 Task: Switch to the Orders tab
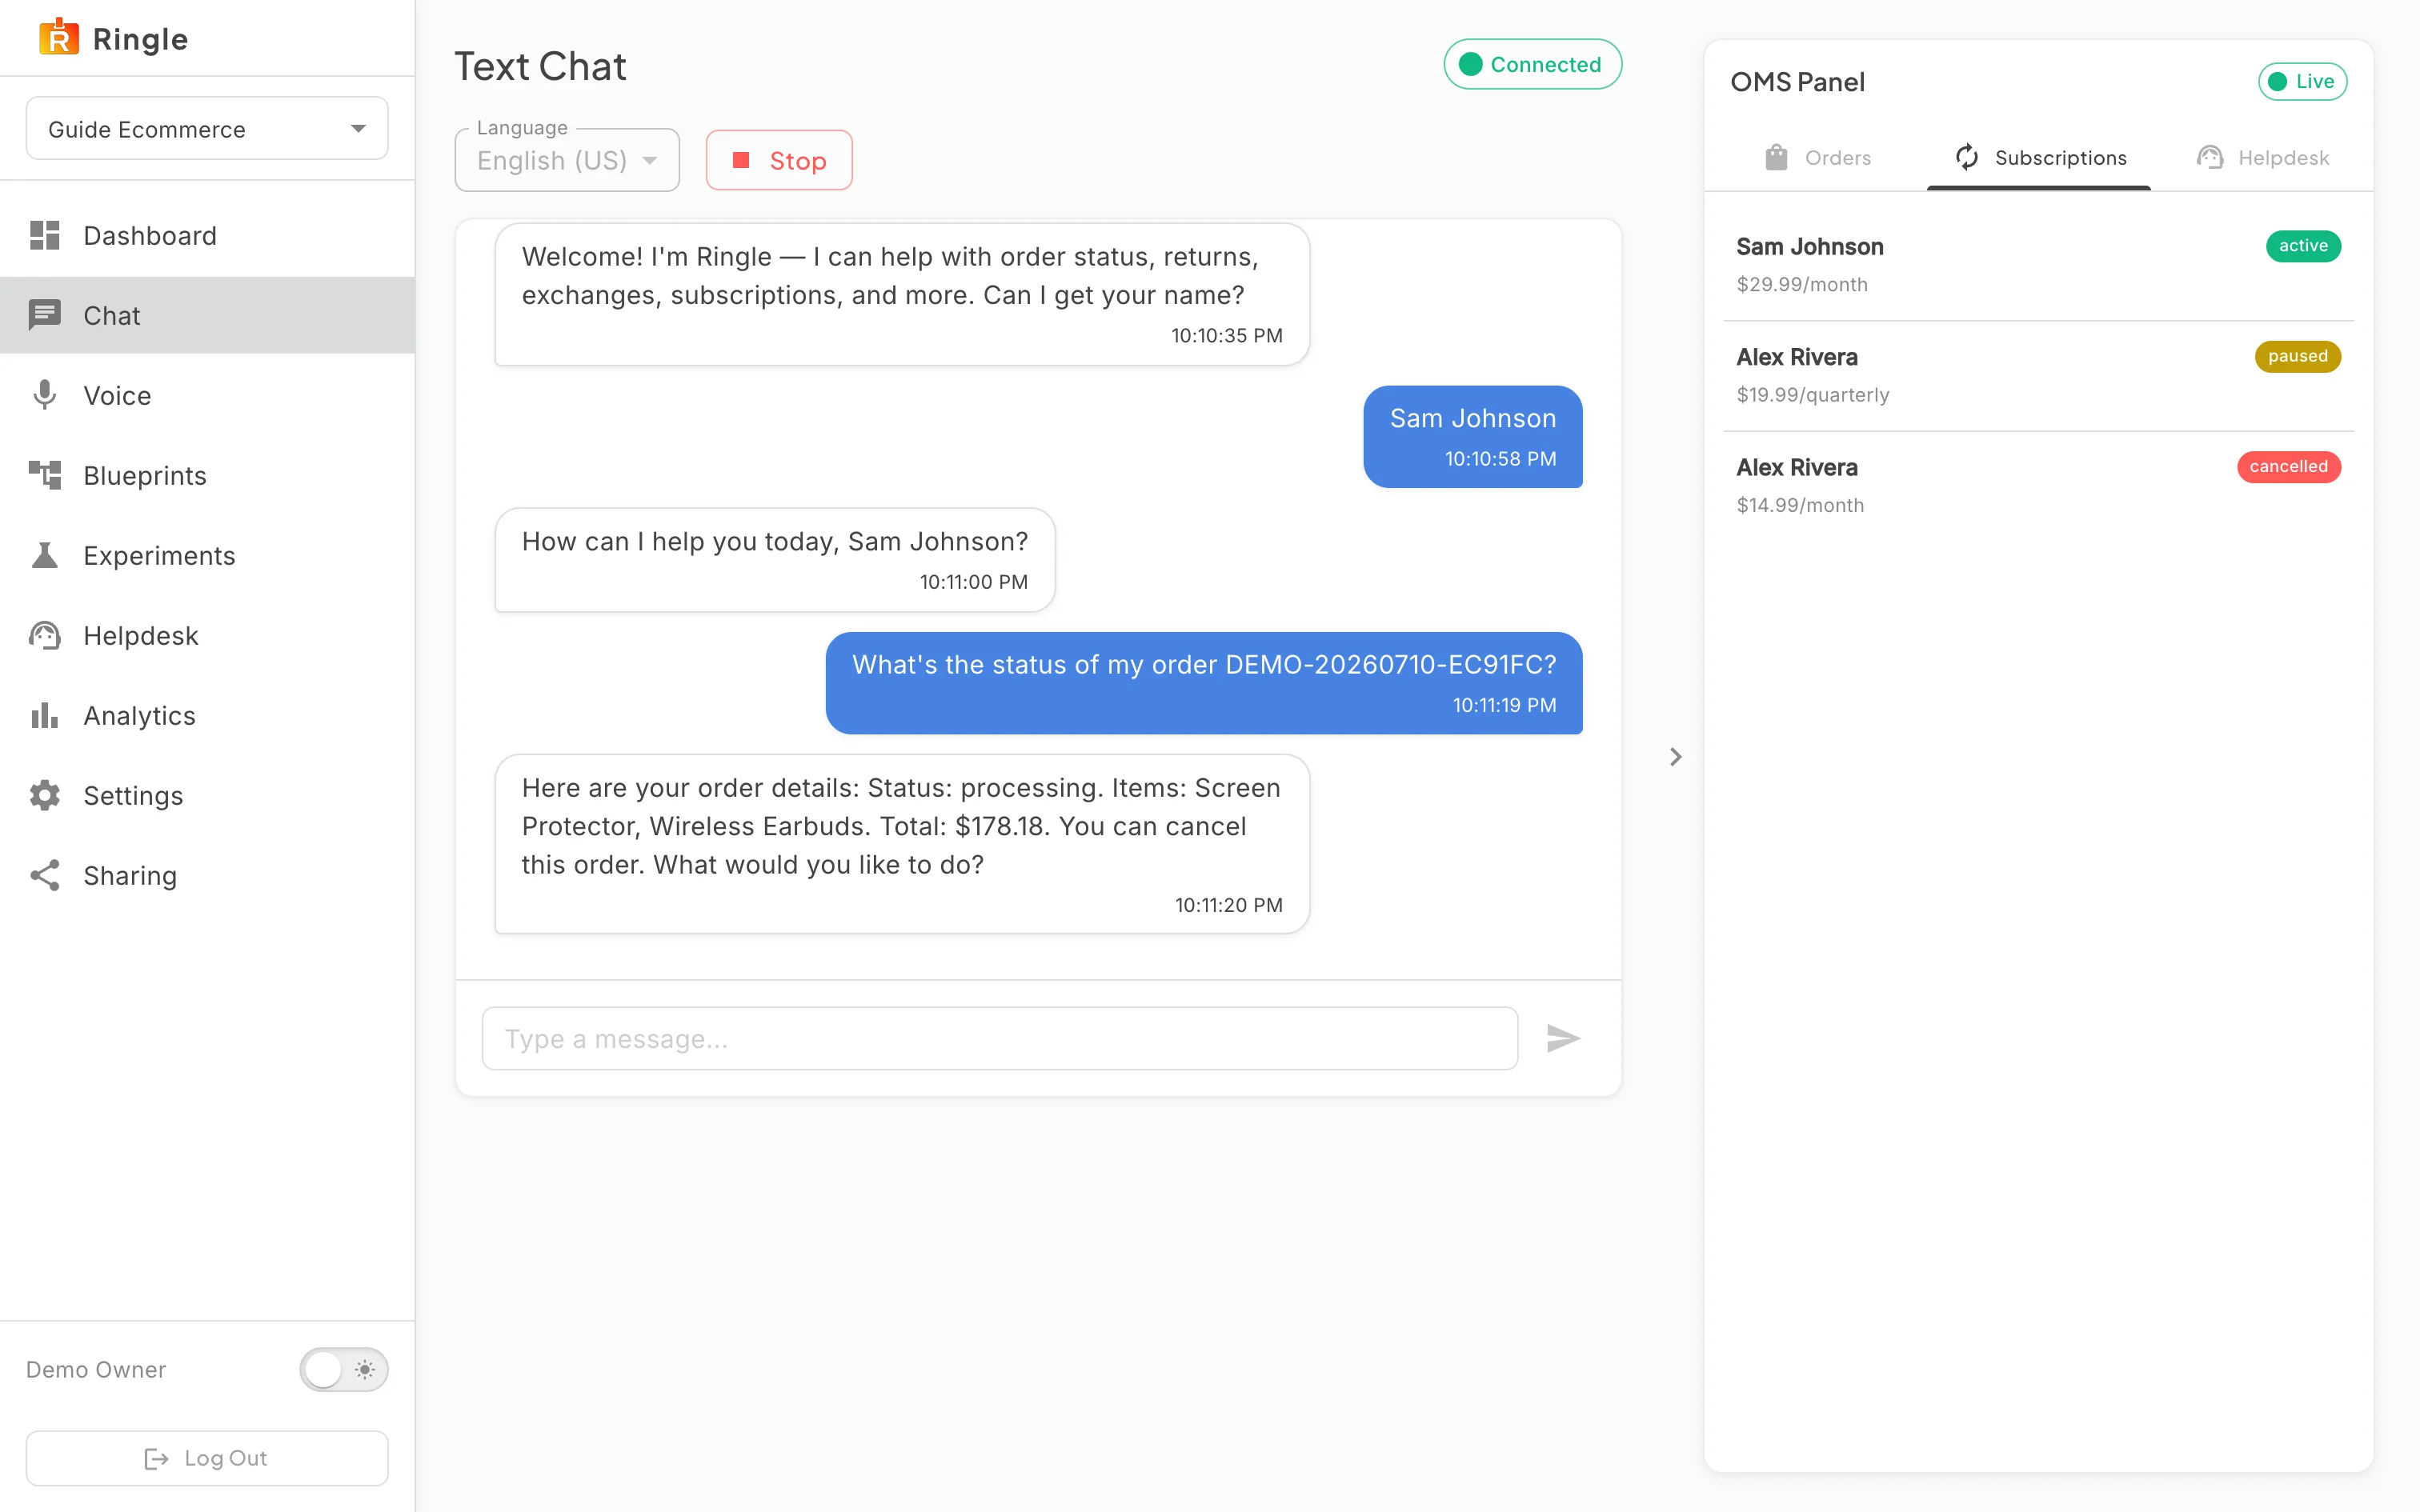(x=1817, y=157)
